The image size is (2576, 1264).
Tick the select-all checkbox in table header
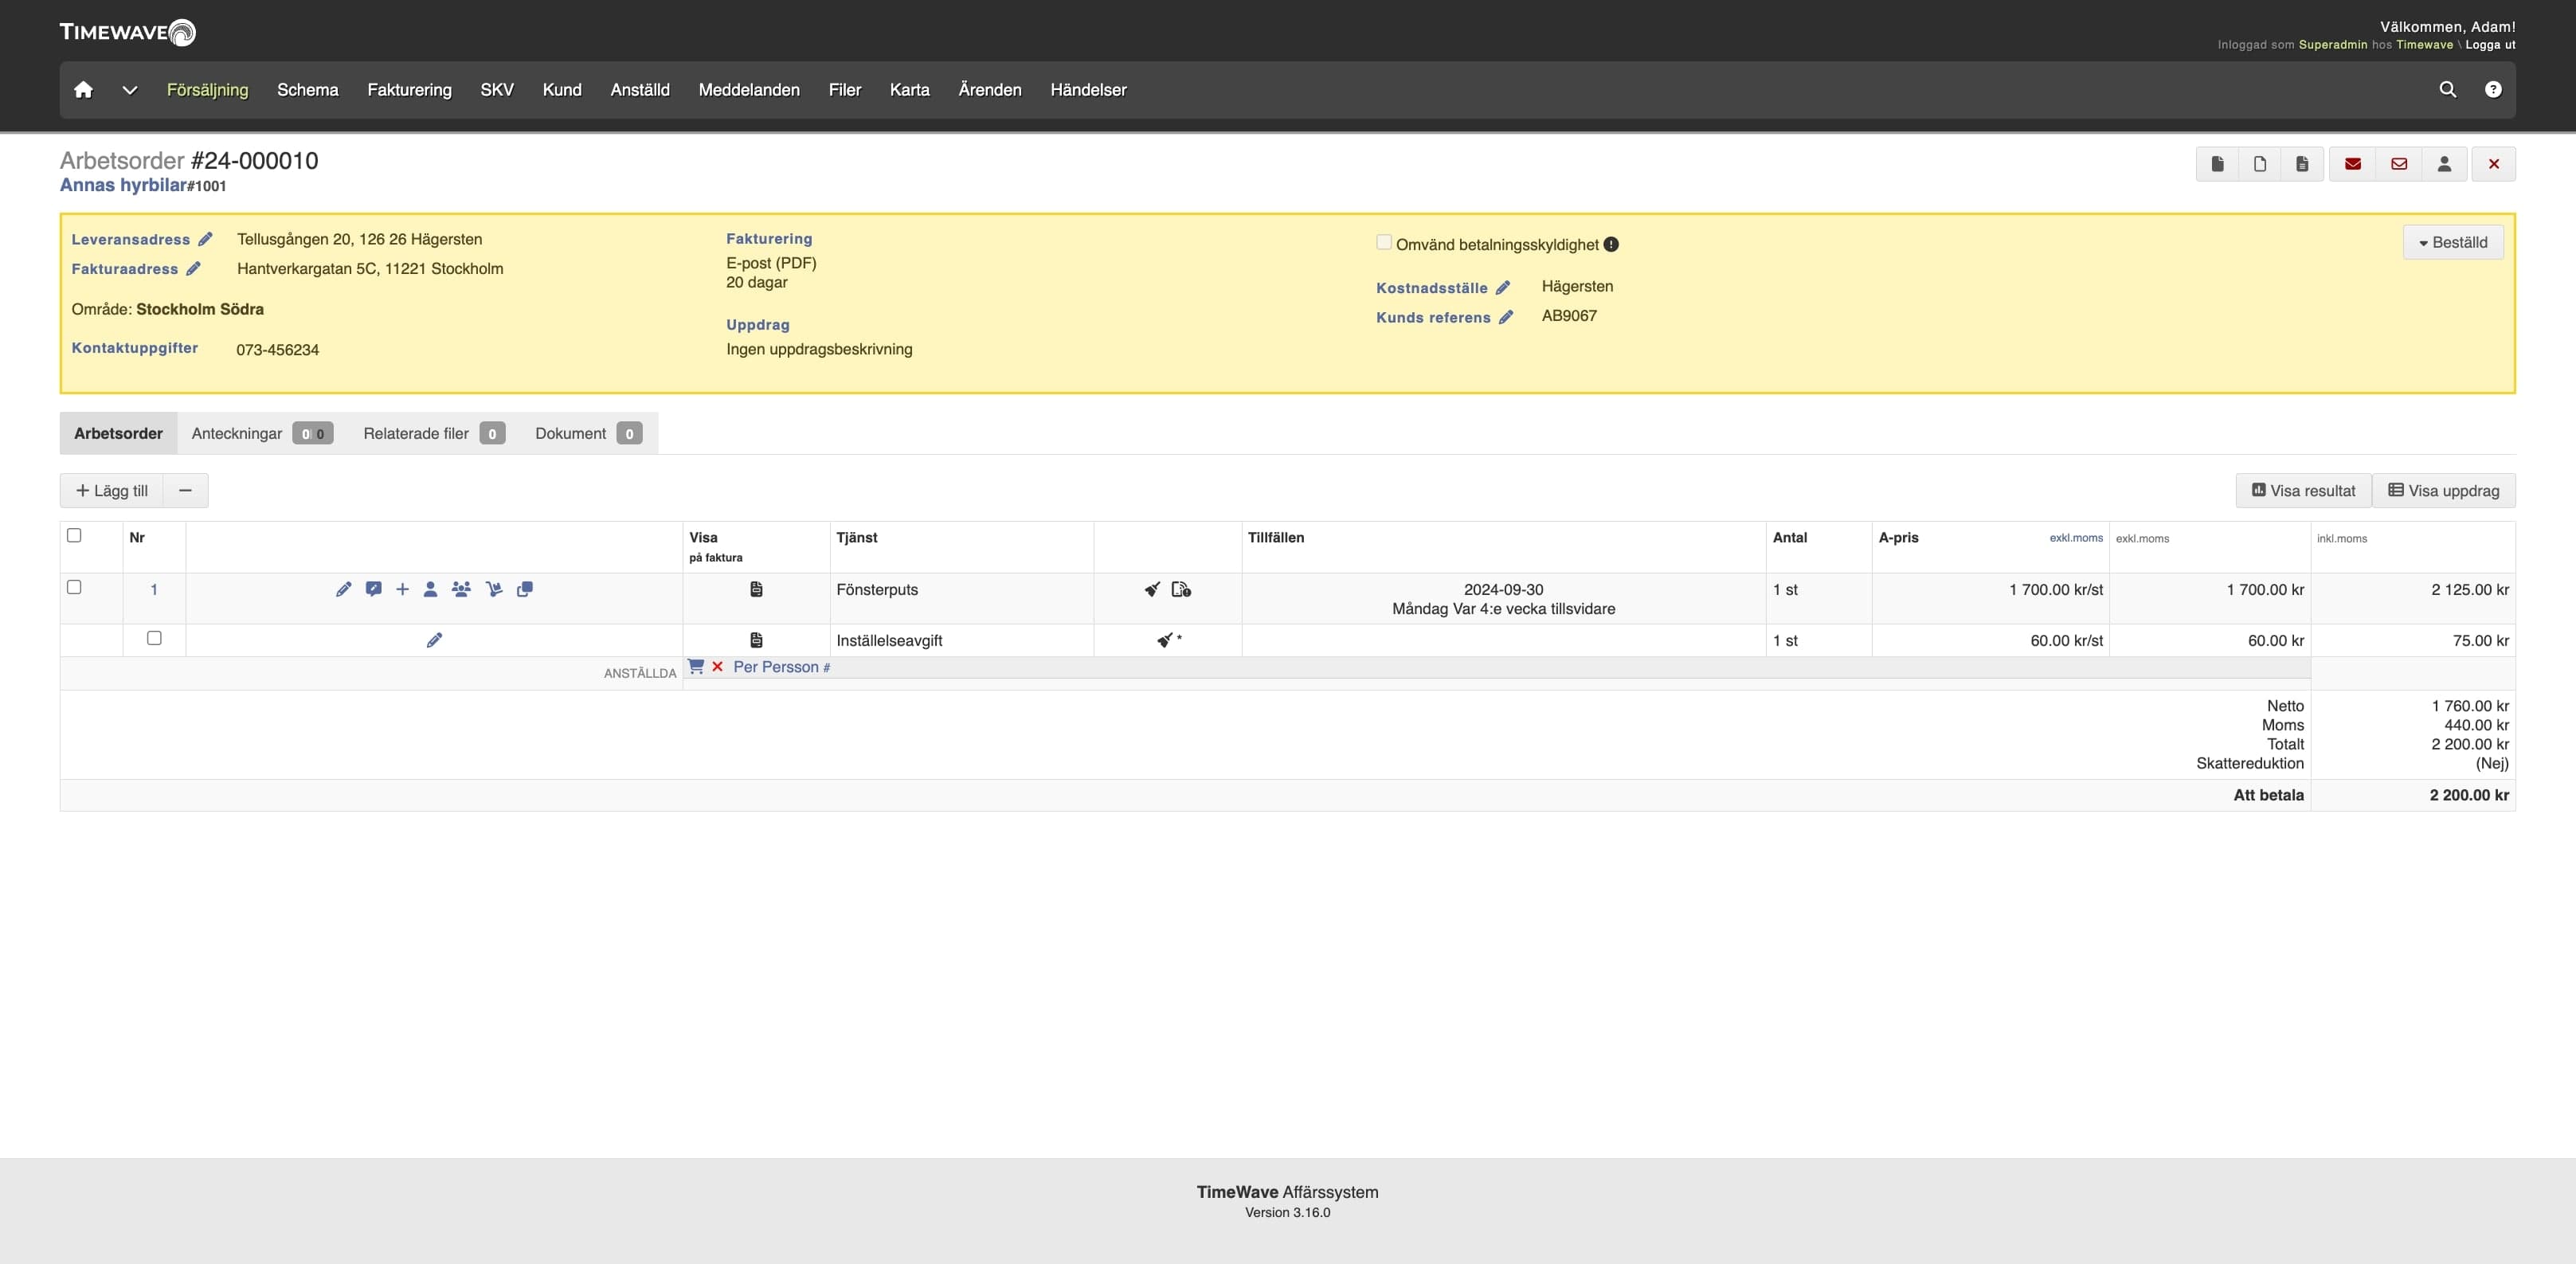(x=74, y=535)
